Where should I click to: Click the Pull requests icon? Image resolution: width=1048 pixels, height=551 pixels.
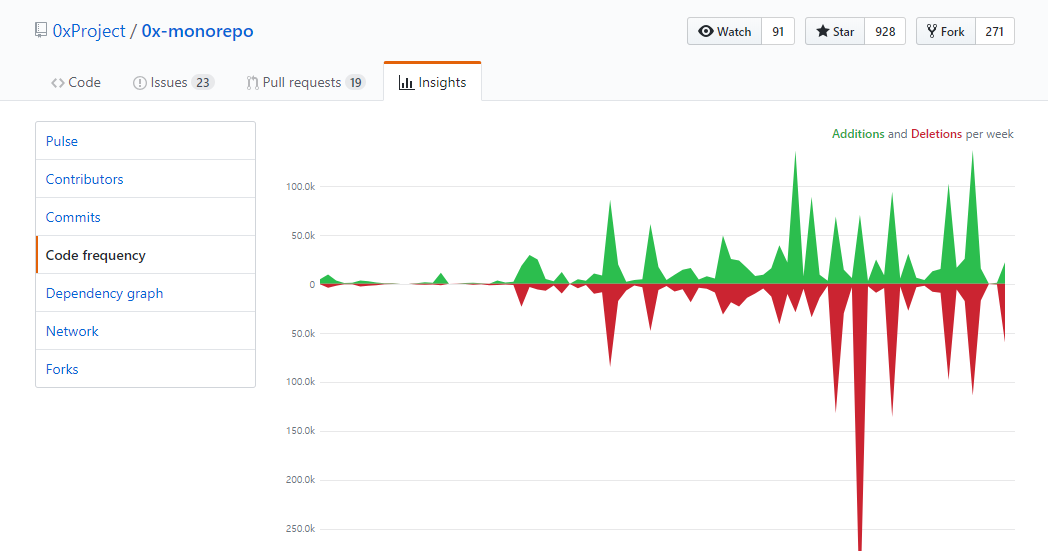[252, 83]
